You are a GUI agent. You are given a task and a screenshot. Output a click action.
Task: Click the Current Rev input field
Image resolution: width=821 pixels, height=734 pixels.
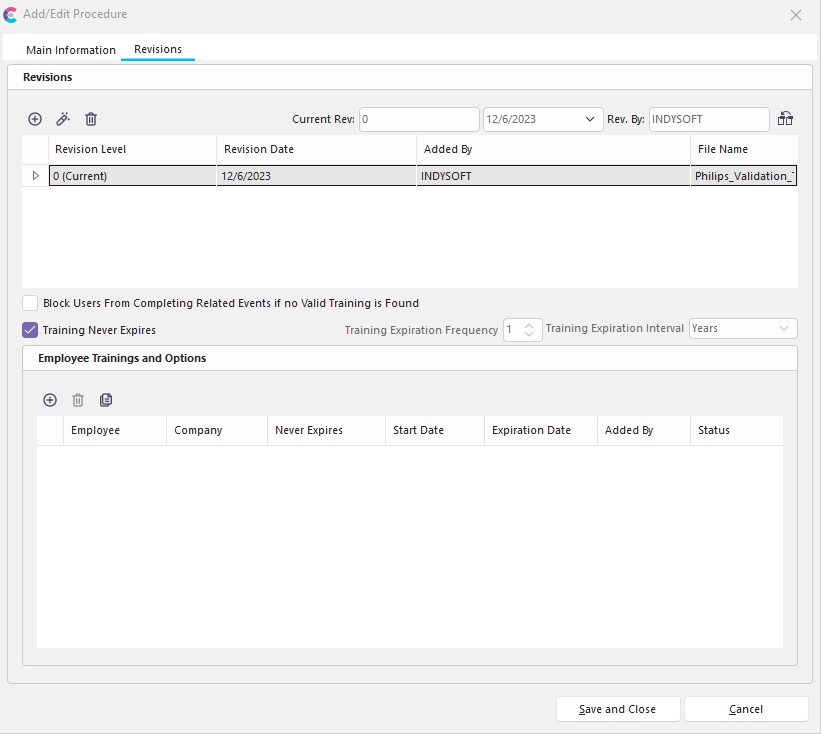coord(419,119)
